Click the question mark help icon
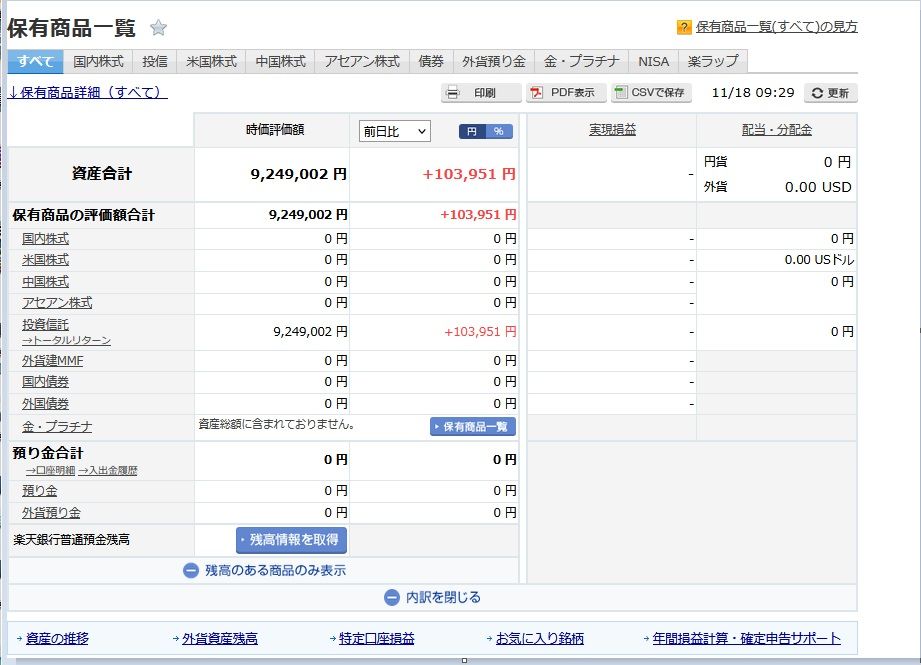This screenshot has height=665, width=921. click(x=684, y=27)
